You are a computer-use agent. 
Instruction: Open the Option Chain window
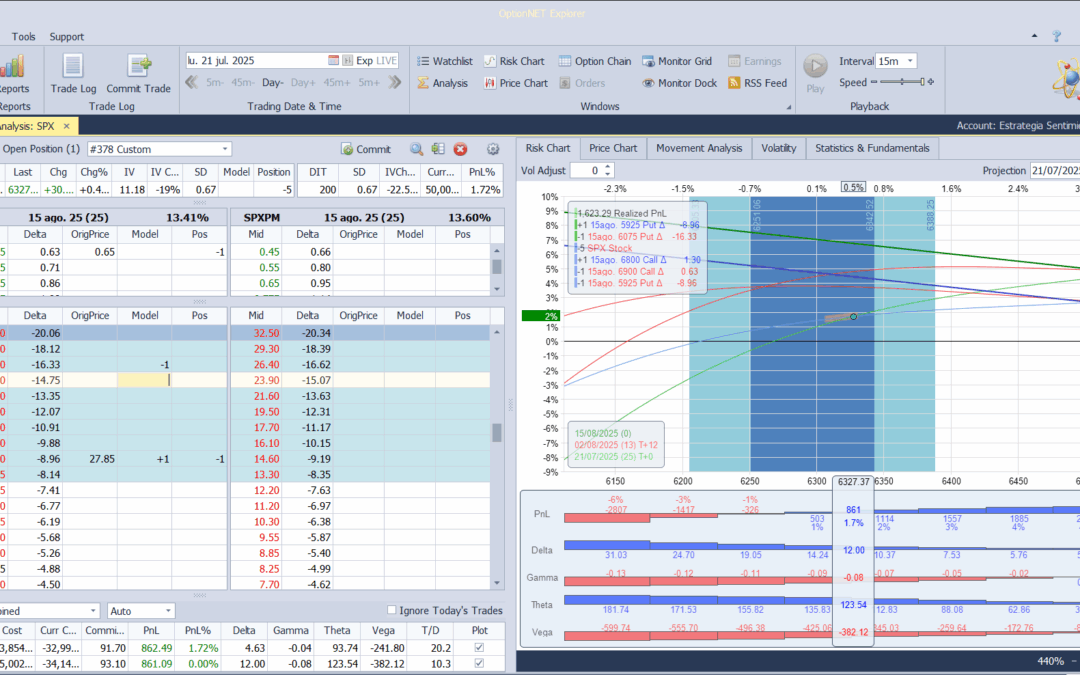tap(594, 61)
